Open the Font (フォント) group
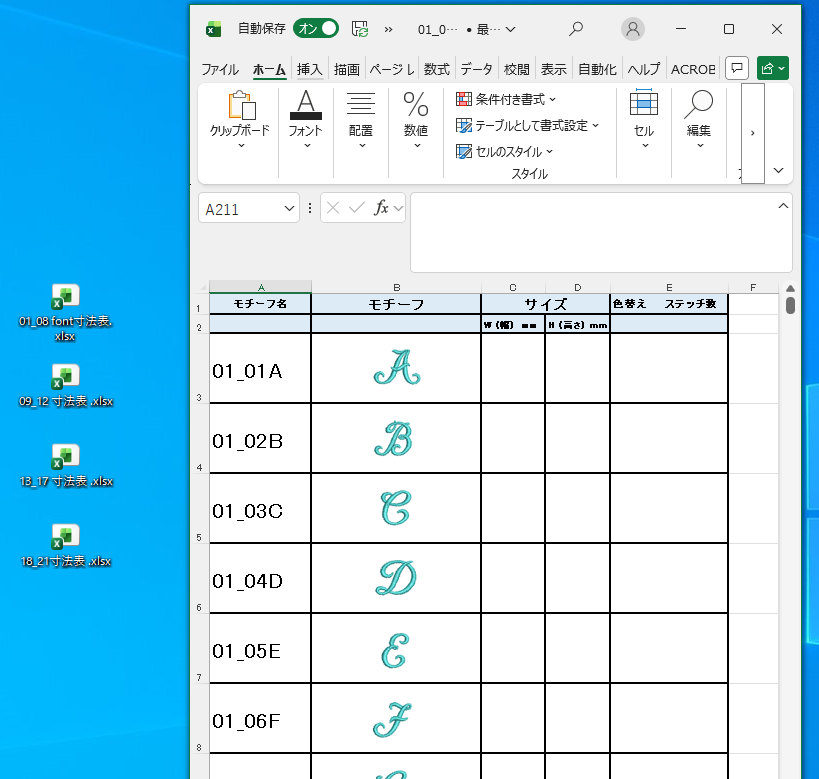The width and height of the screenshot is (819, 779). click(x=305, y=120)
